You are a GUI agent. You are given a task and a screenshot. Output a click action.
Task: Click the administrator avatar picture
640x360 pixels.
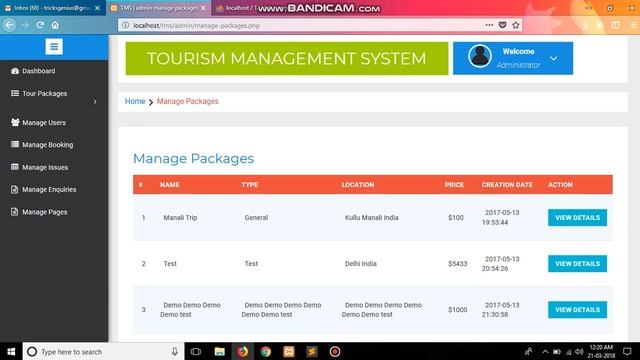coord(480,56)
